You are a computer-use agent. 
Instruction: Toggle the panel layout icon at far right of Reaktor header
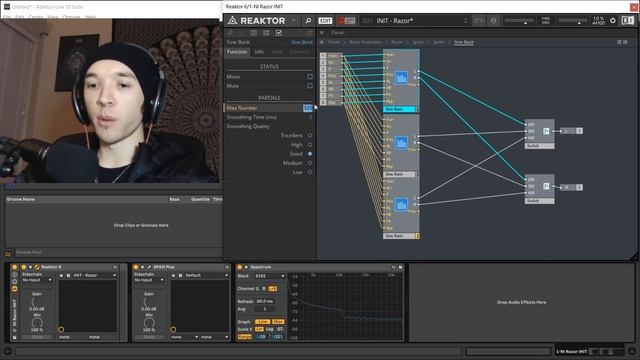pyautogui.click(x=628, y=20)
